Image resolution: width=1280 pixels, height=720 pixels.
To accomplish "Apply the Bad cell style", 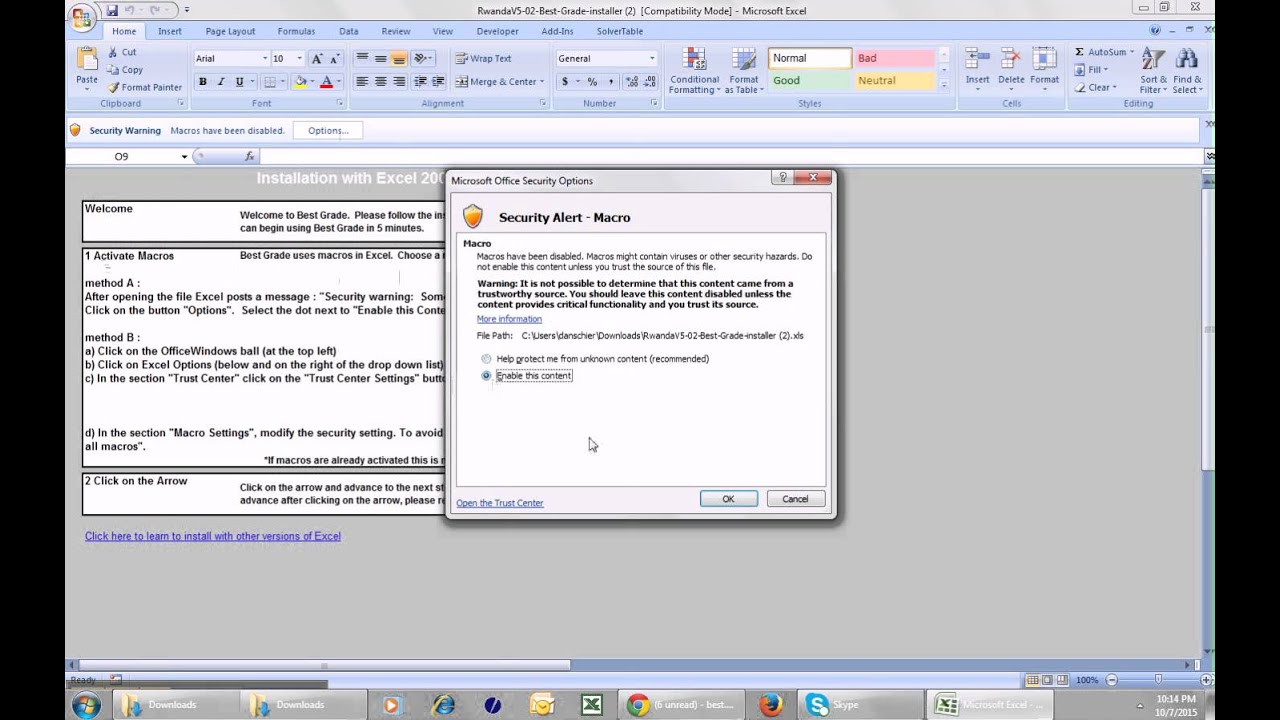I will point(893,58).
